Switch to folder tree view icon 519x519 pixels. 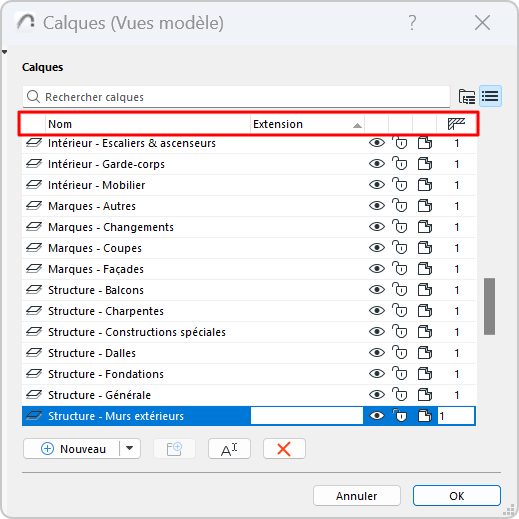coord(467,97)
